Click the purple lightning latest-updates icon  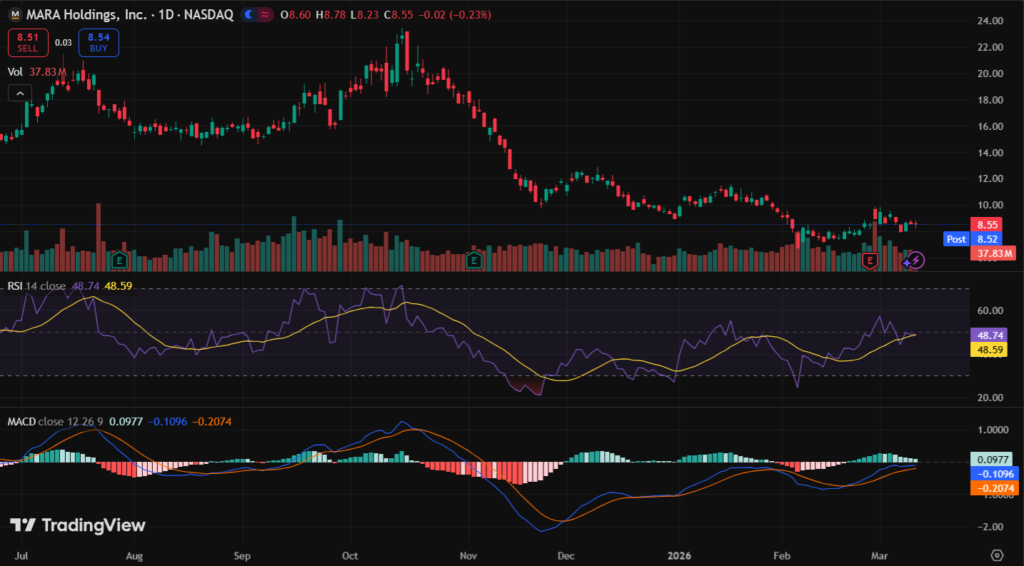(914, 261)
